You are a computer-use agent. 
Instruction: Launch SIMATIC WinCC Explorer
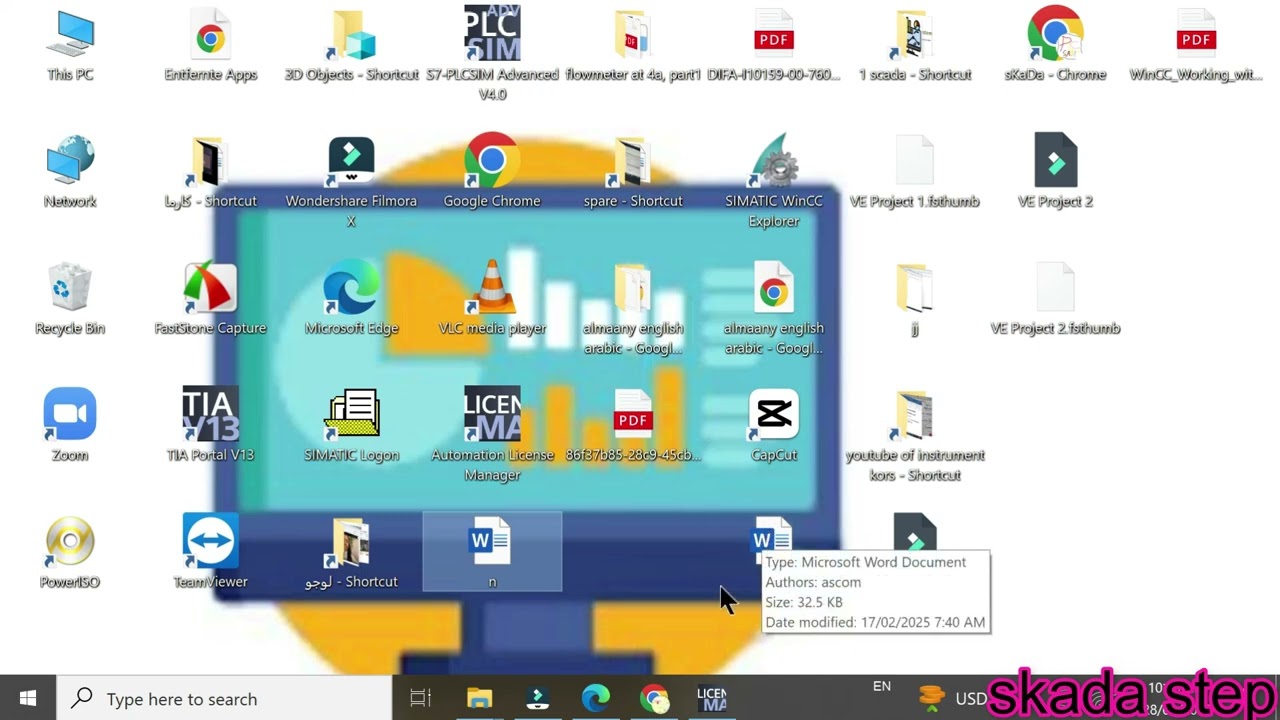point(774,180)
